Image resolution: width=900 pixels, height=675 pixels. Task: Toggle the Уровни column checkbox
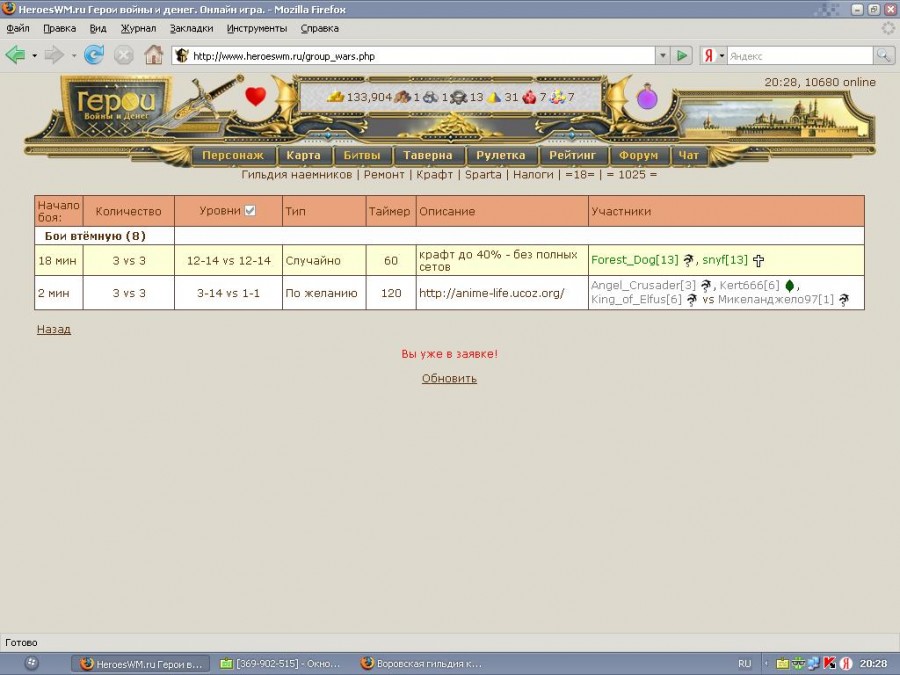250,211
